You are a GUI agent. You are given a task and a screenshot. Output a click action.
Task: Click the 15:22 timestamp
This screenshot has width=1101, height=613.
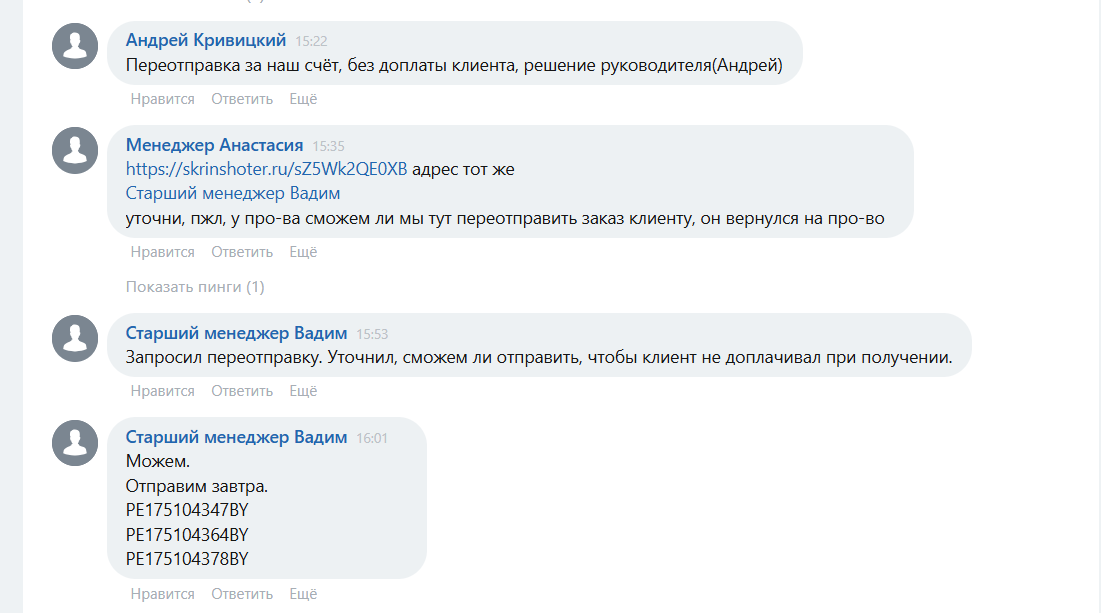point(311,41)
